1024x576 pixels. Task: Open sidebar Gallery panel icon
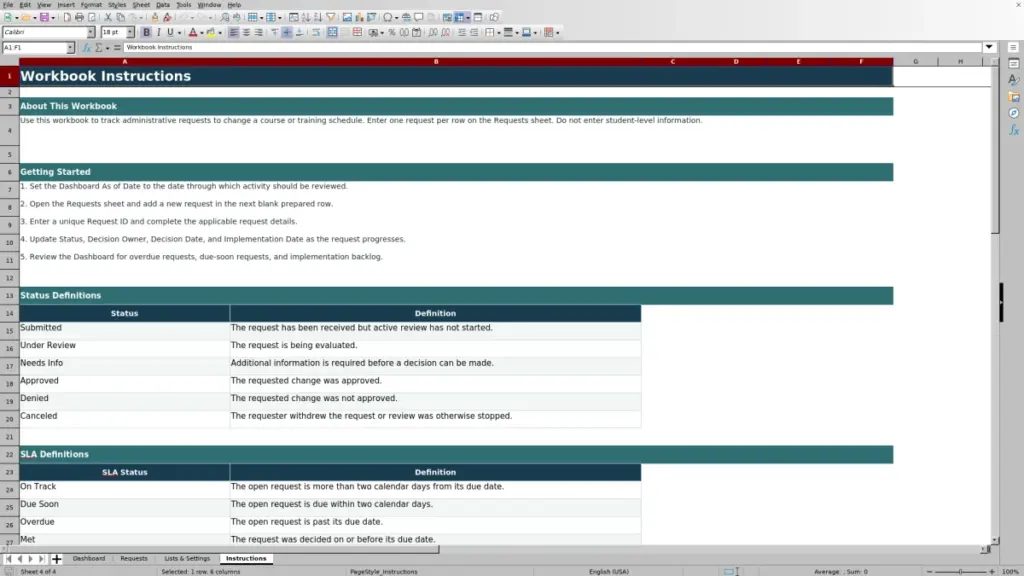pyautogui.click(x=1014, y=97)
